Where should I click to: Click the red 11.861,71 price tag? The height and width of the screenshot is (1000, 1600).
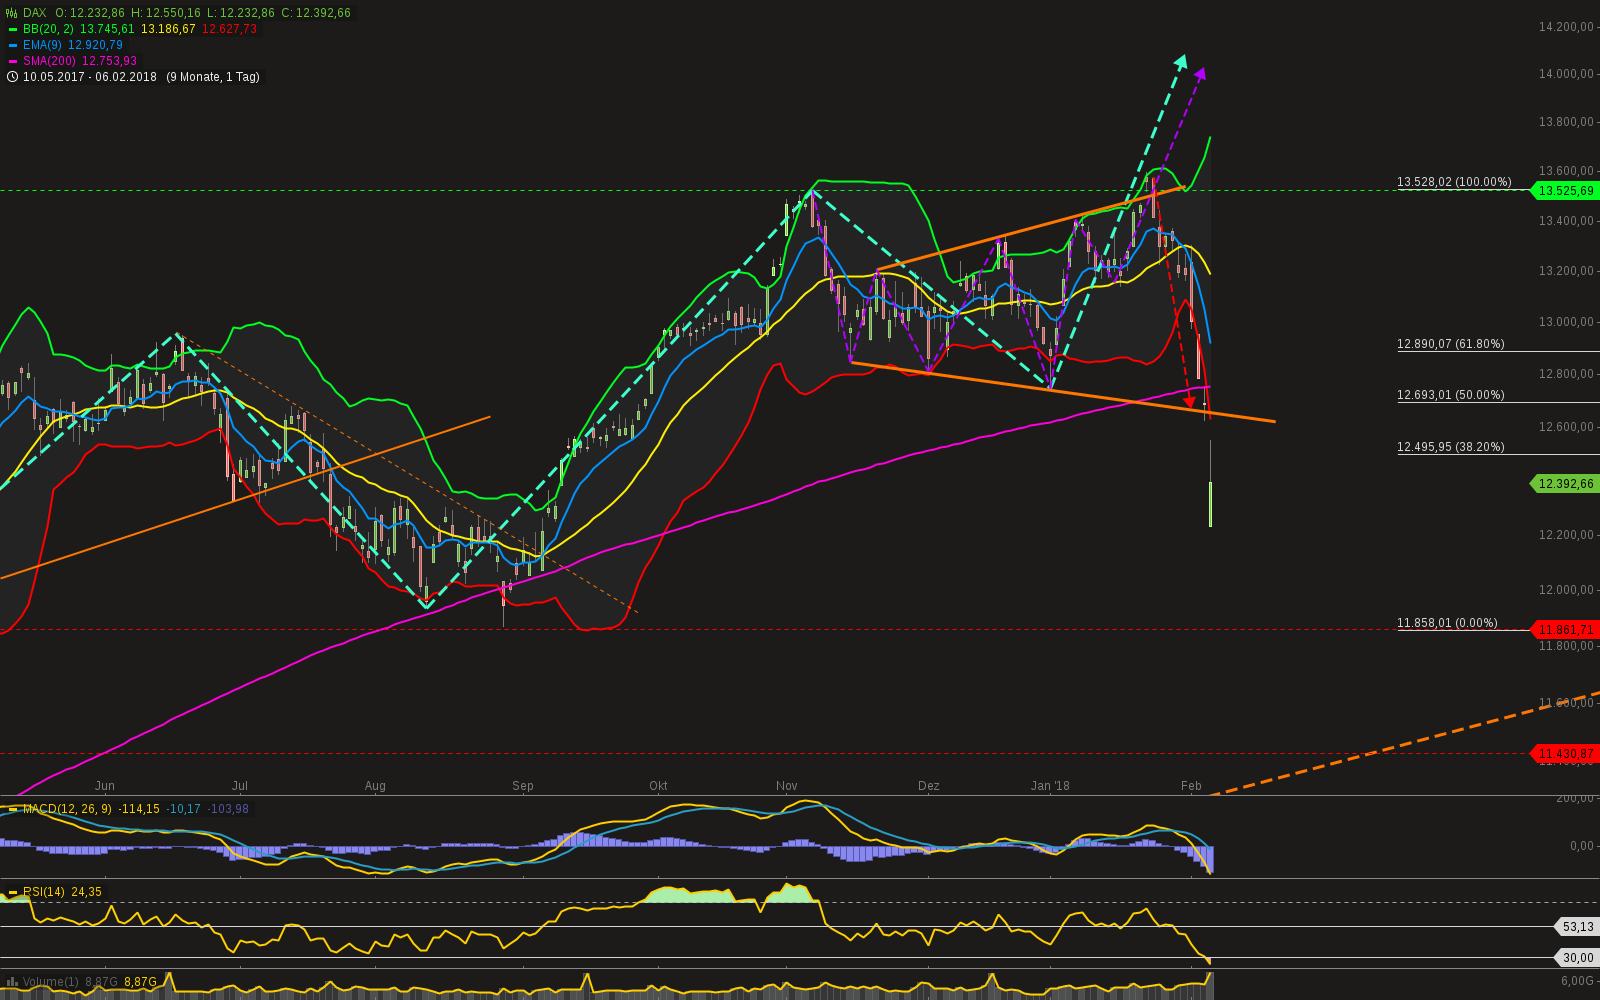click(x=1566, y=630)
